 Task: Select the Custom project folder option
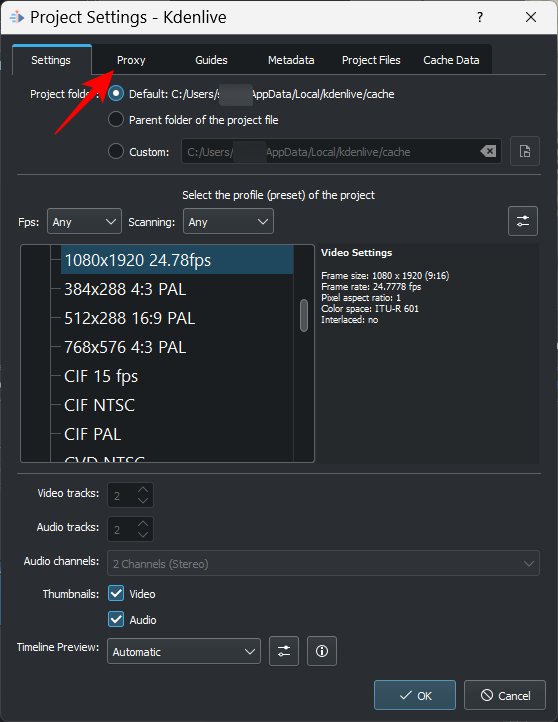pos(116,151)
